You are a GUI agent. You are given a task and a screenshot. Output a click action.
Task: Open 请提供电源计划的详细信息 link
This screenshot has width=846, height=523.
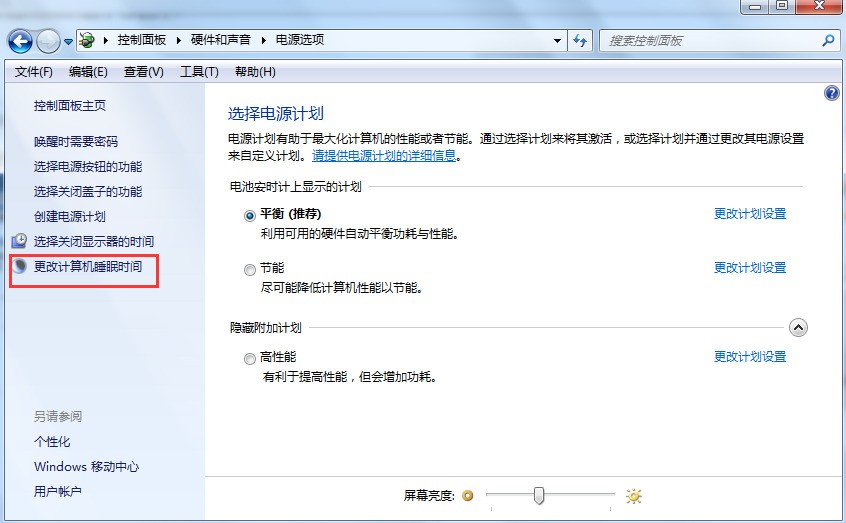[x=384, y=156]
